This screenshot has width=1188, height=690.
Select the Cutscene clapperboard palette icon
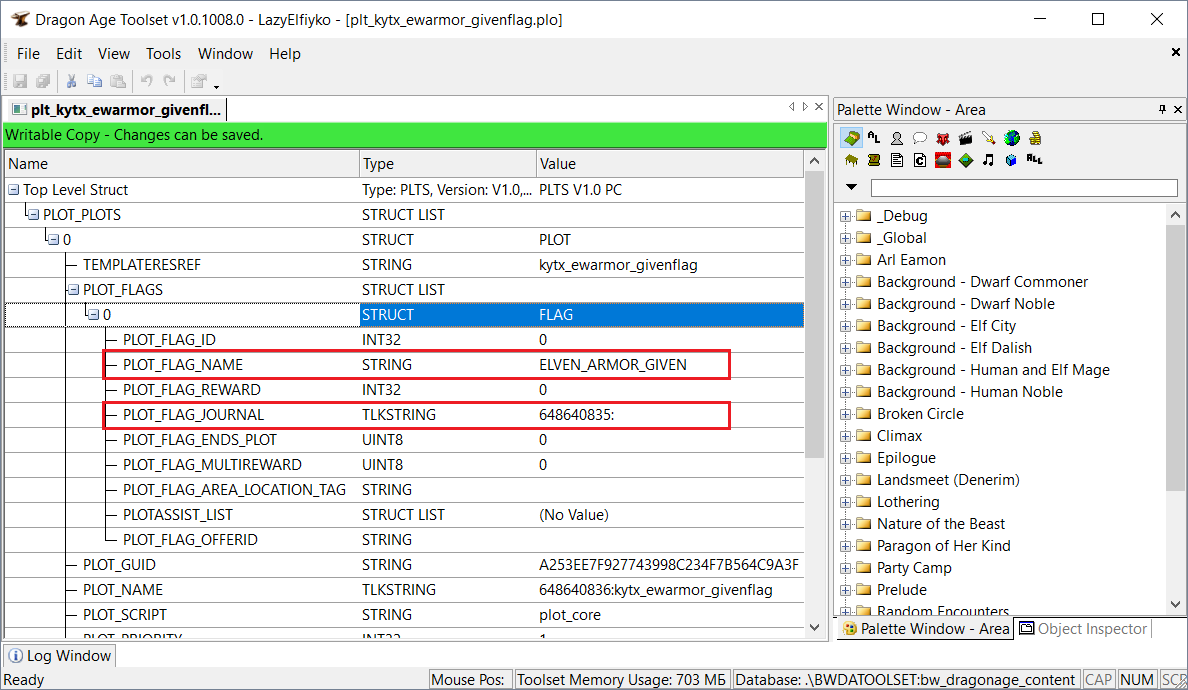pyautogui.click(x=965, y=138)
